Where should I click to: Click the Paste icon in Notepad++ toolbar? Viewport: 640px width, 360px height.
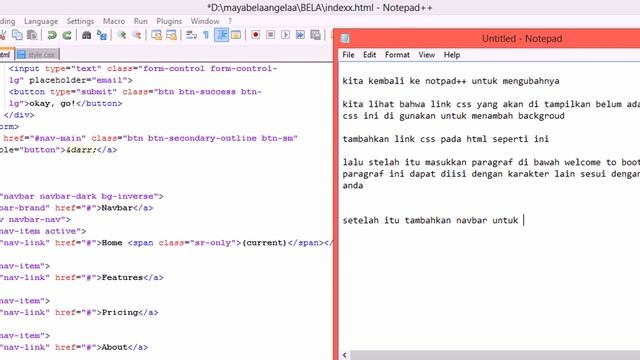click(x=32, y=35)
